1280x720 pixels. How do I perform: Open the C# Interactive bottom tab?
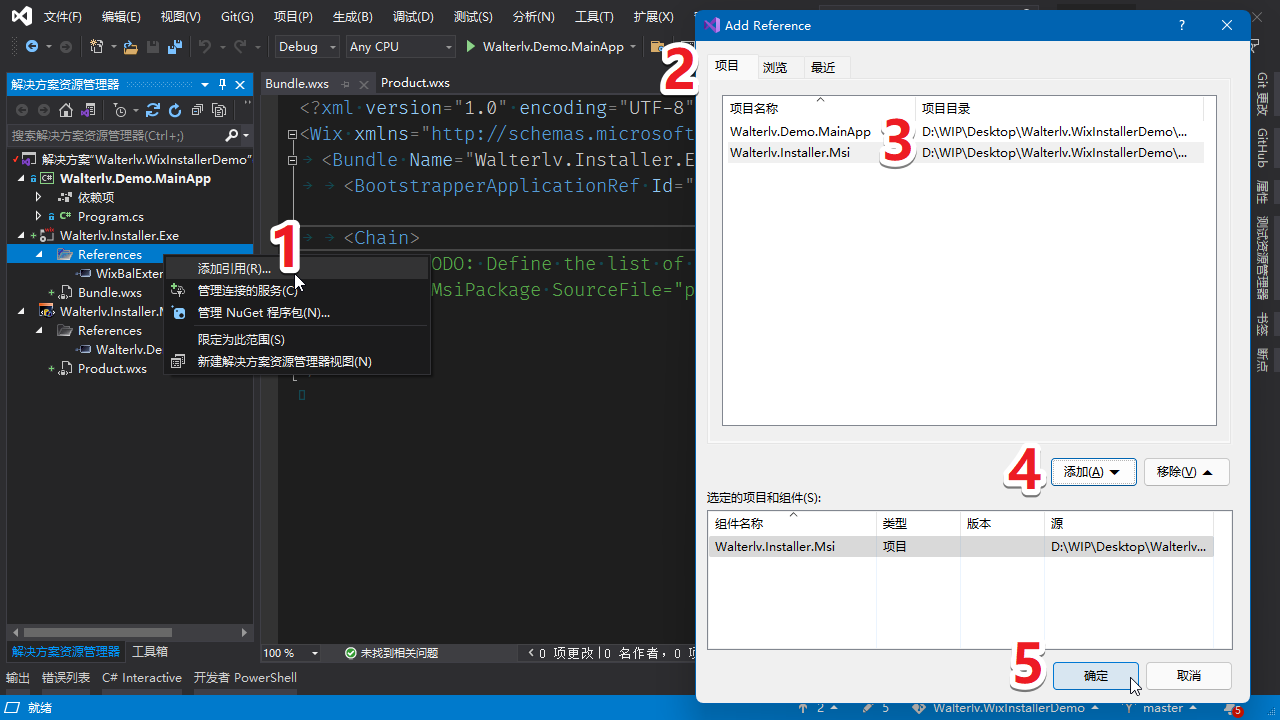pyautogui.click(x=142, y=678)
